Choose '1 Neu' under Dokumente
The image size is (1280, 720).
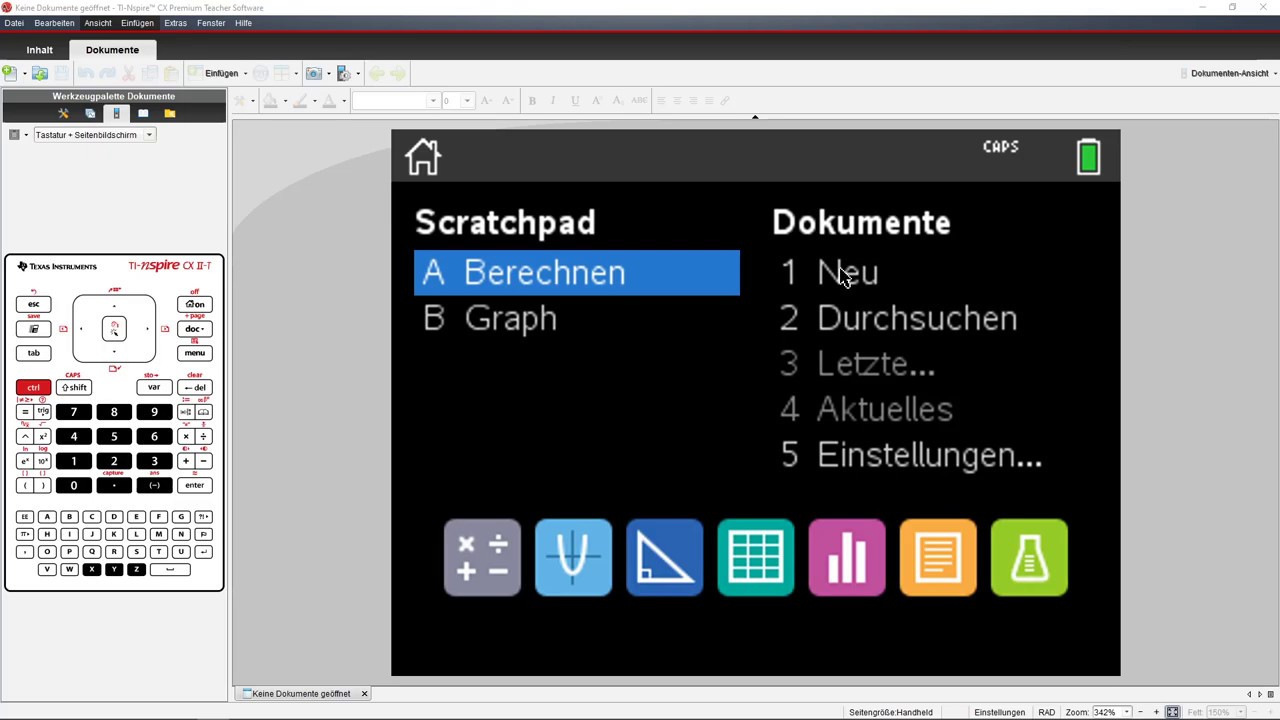tap(830, 273)
